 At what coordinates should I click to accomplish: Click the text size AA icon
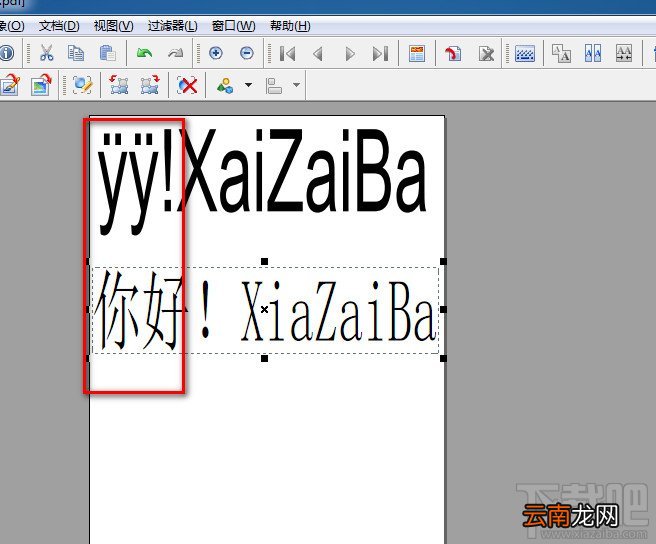561,53
